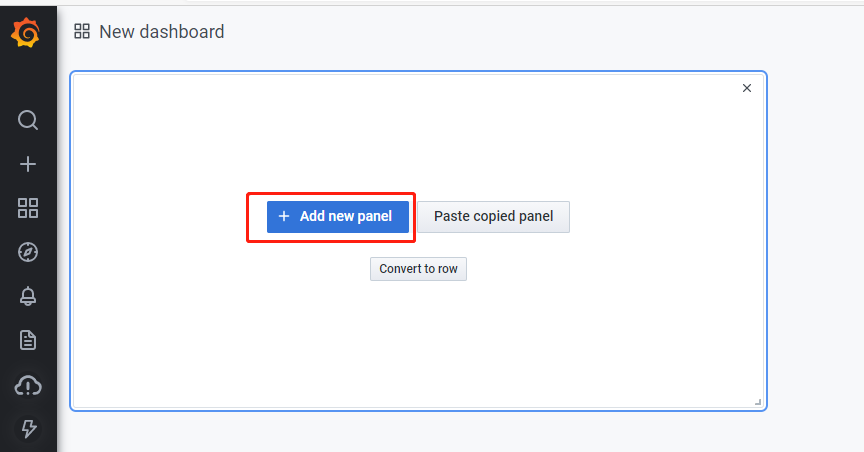Click the Paste copied panel button

pos(493,216)
